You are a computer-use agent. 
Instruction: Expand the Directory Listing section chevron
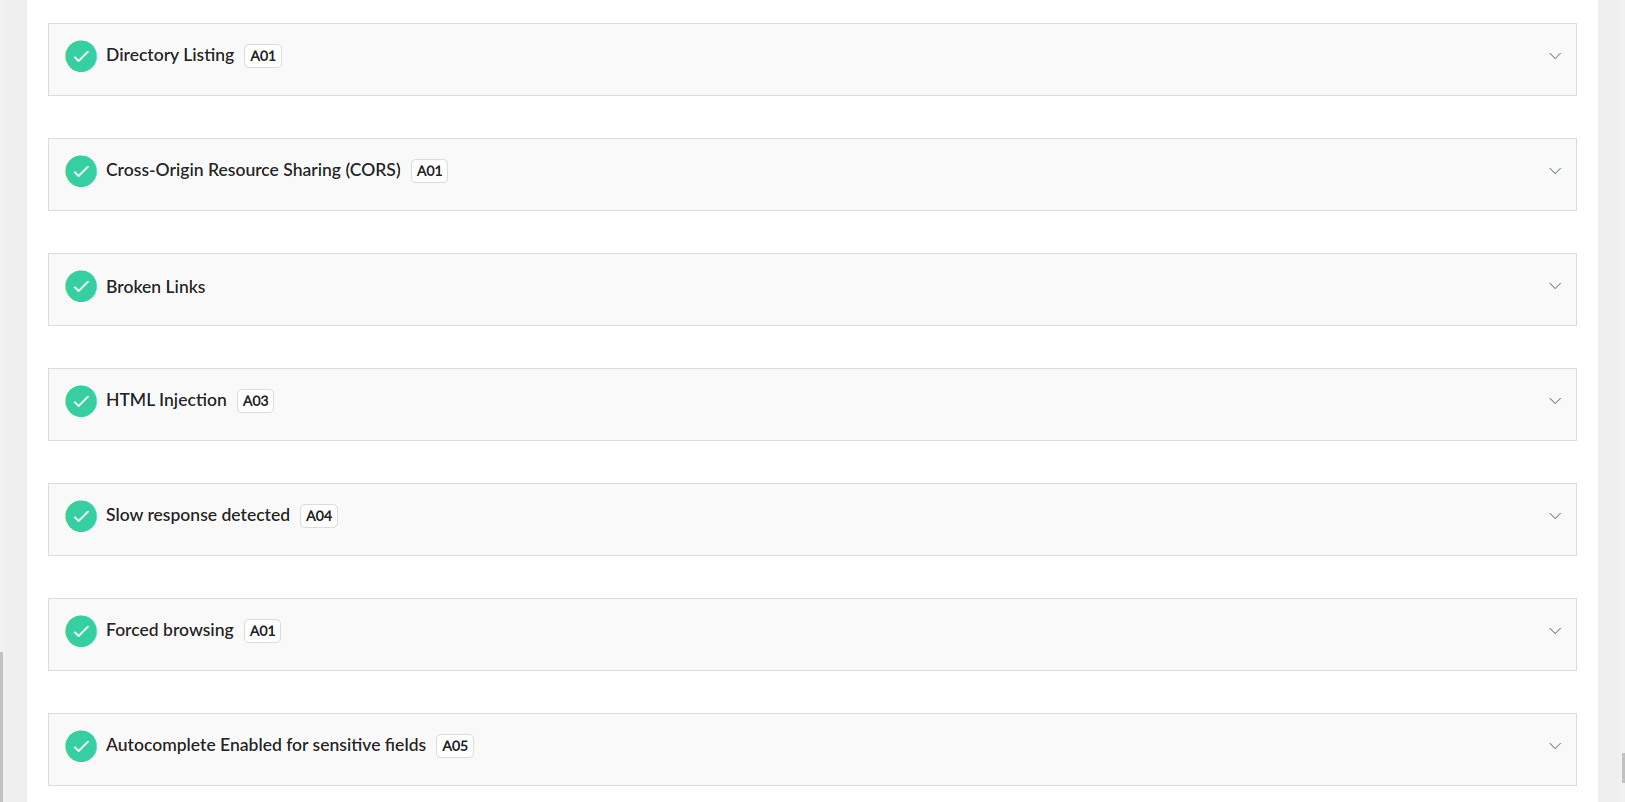(1555, 56)
